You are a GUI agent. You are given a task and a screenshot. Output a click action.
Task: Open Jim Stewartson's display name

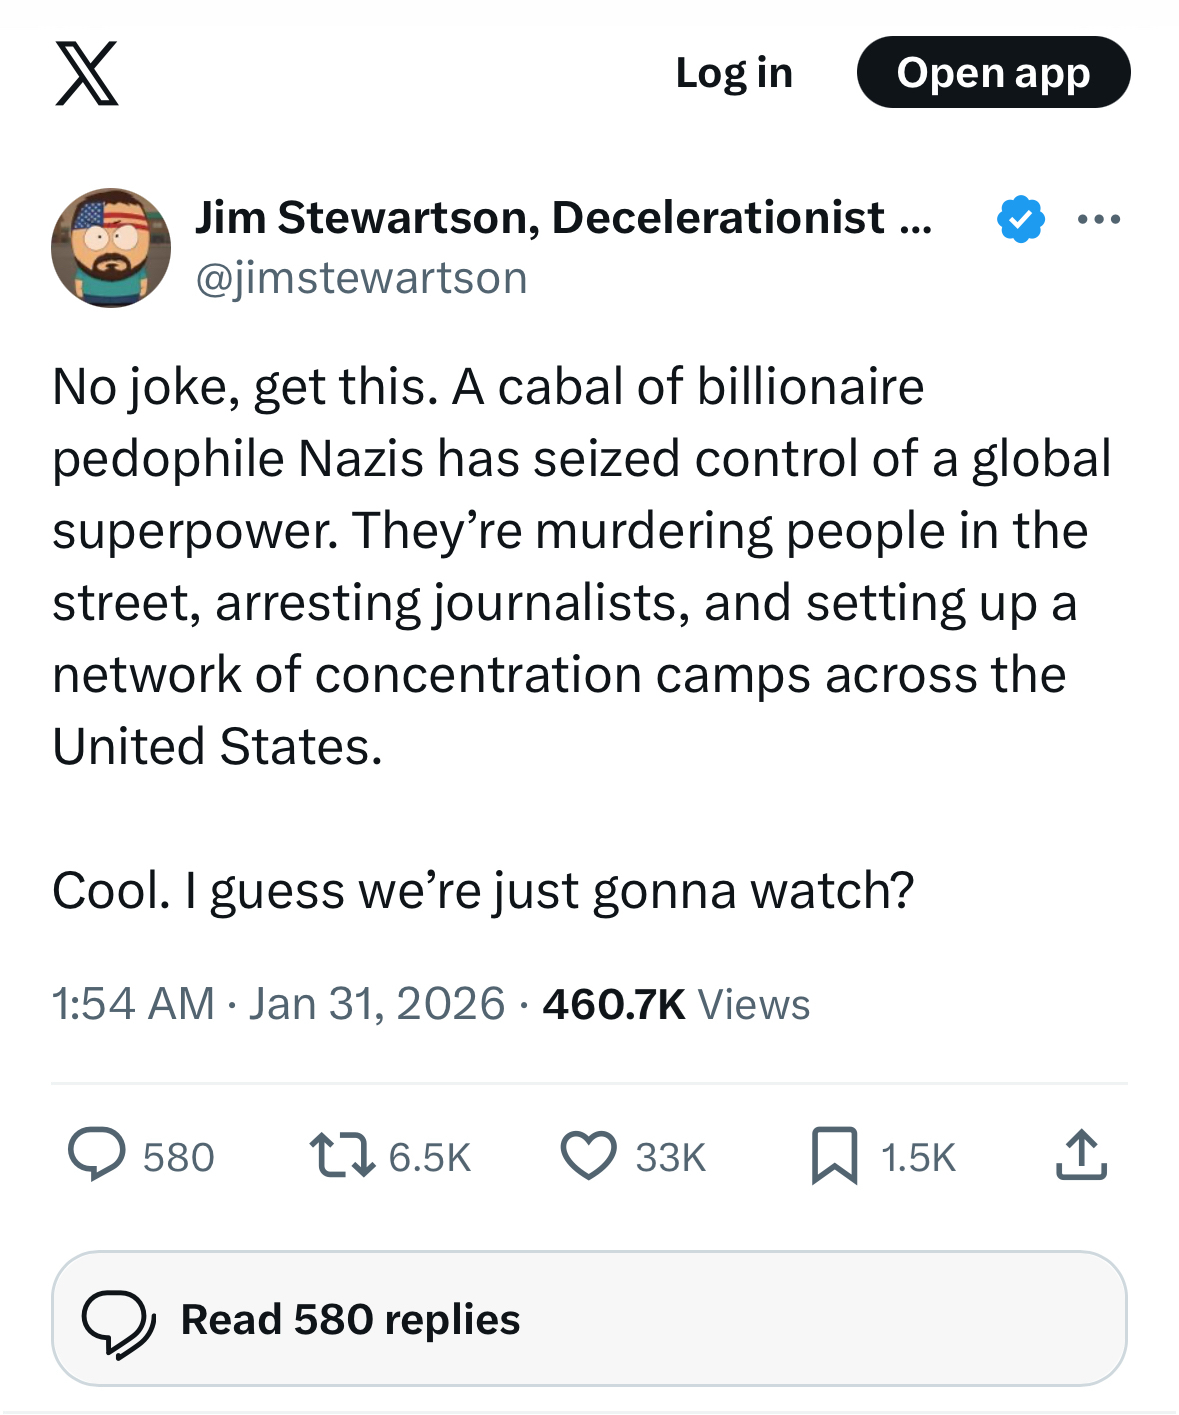[x=563, y=217]
